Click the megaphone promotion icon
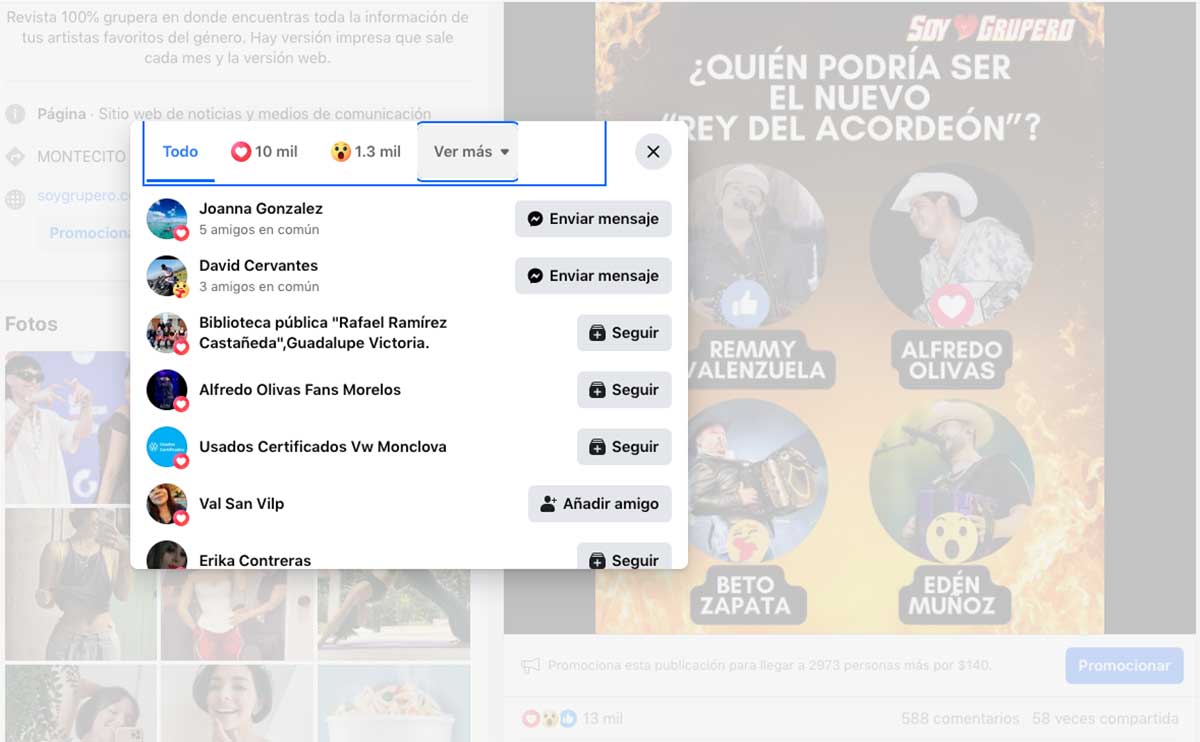The width and height of the screenshot is (1200, 742). pyautogui.click(x=531, y=665)
